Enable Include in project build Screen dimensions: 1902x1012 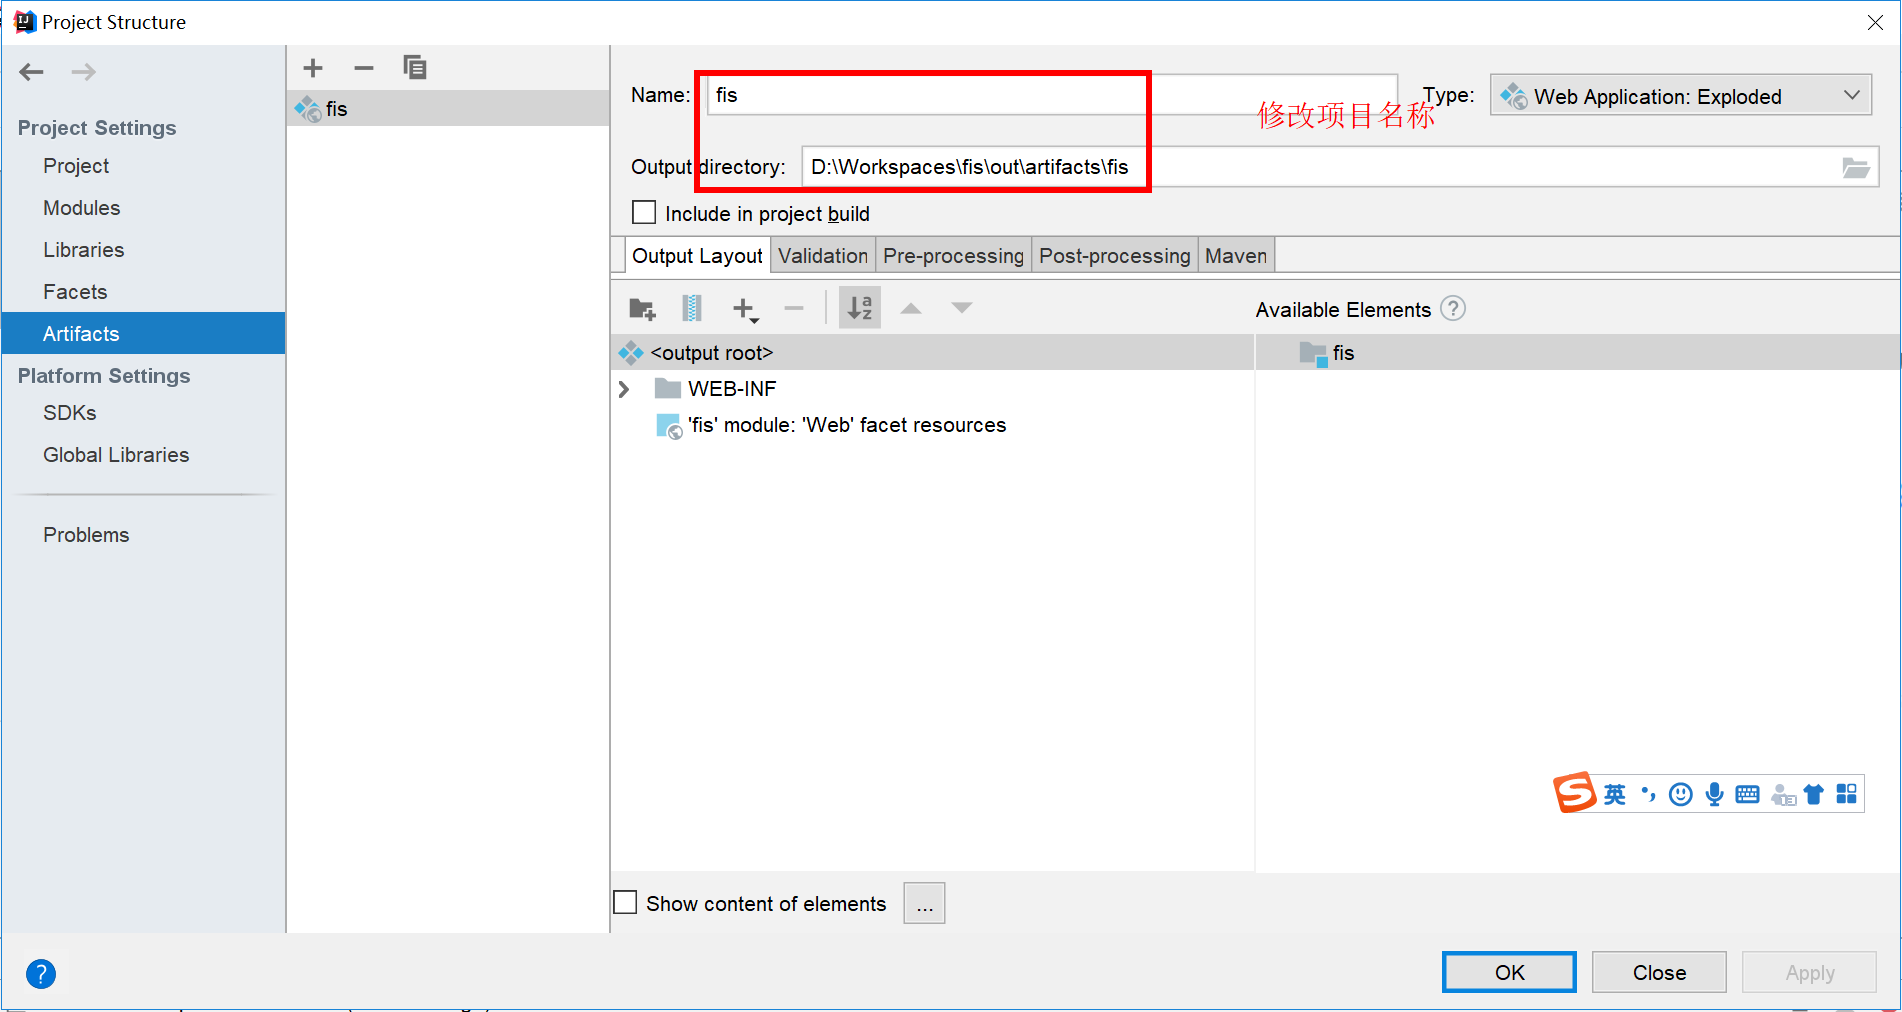[x=644, y=213]
